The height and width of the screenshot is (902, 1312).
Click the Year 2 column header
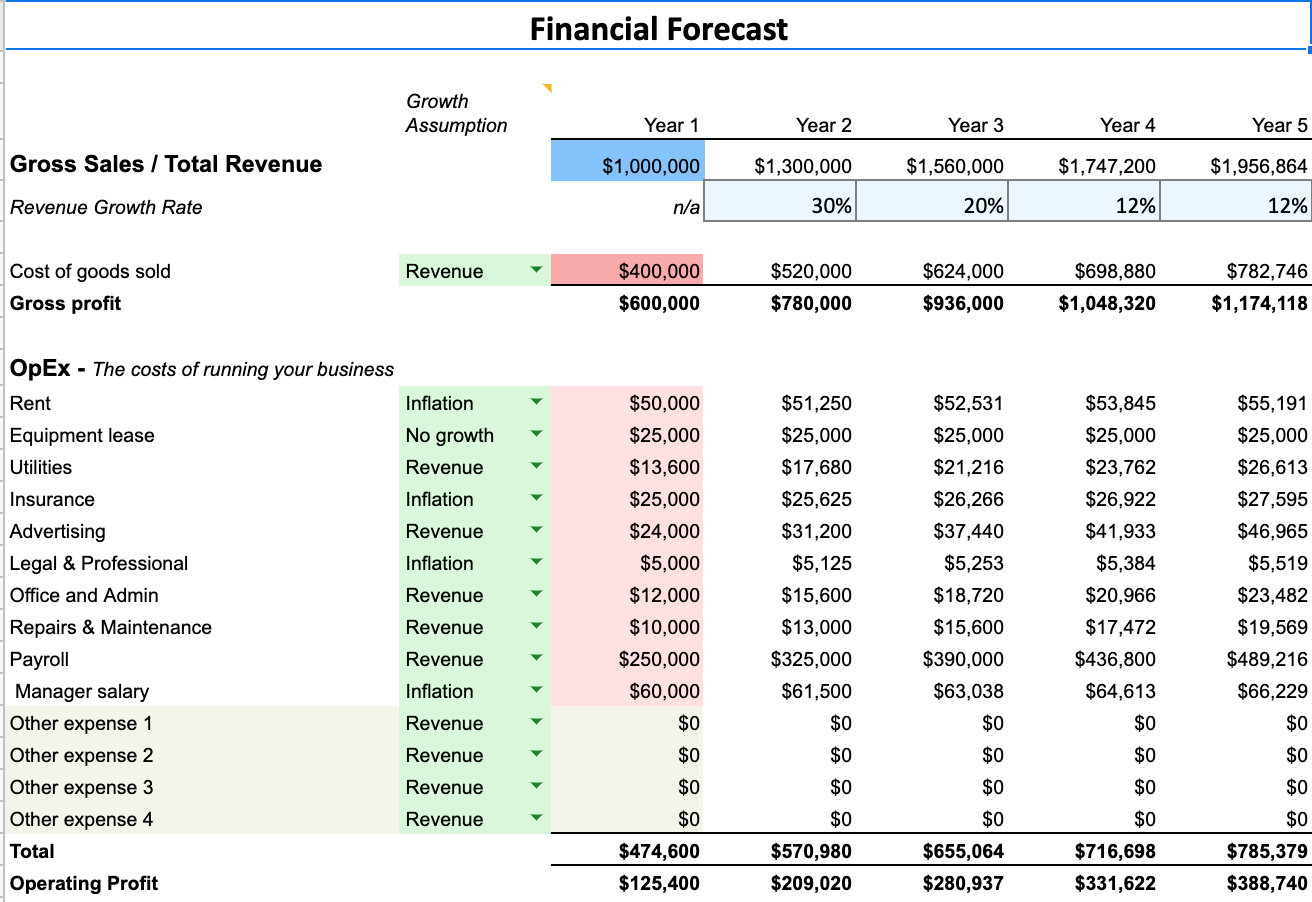click(824, 125)
